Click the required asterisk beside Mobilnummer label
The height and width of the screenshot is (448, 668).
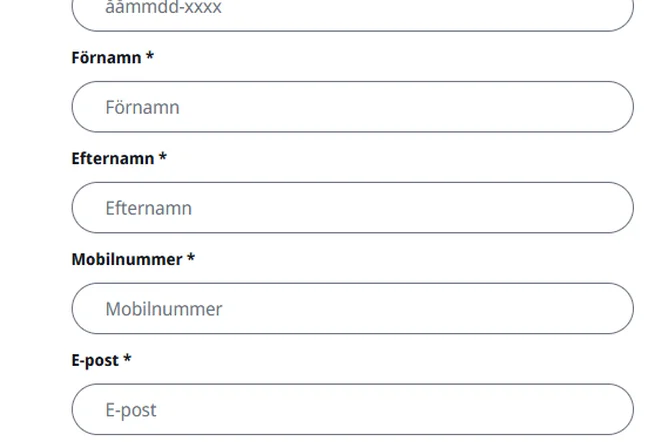(x=191, y=259)
